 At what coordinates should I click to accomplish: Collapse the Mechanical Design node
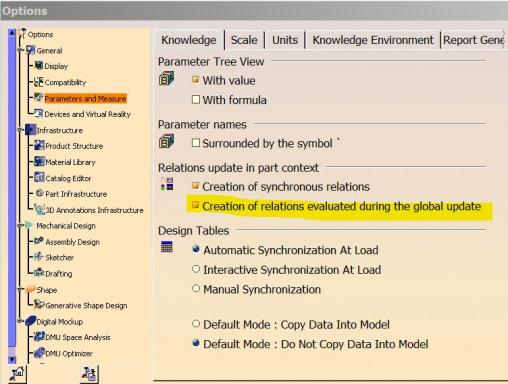[21, 225]
